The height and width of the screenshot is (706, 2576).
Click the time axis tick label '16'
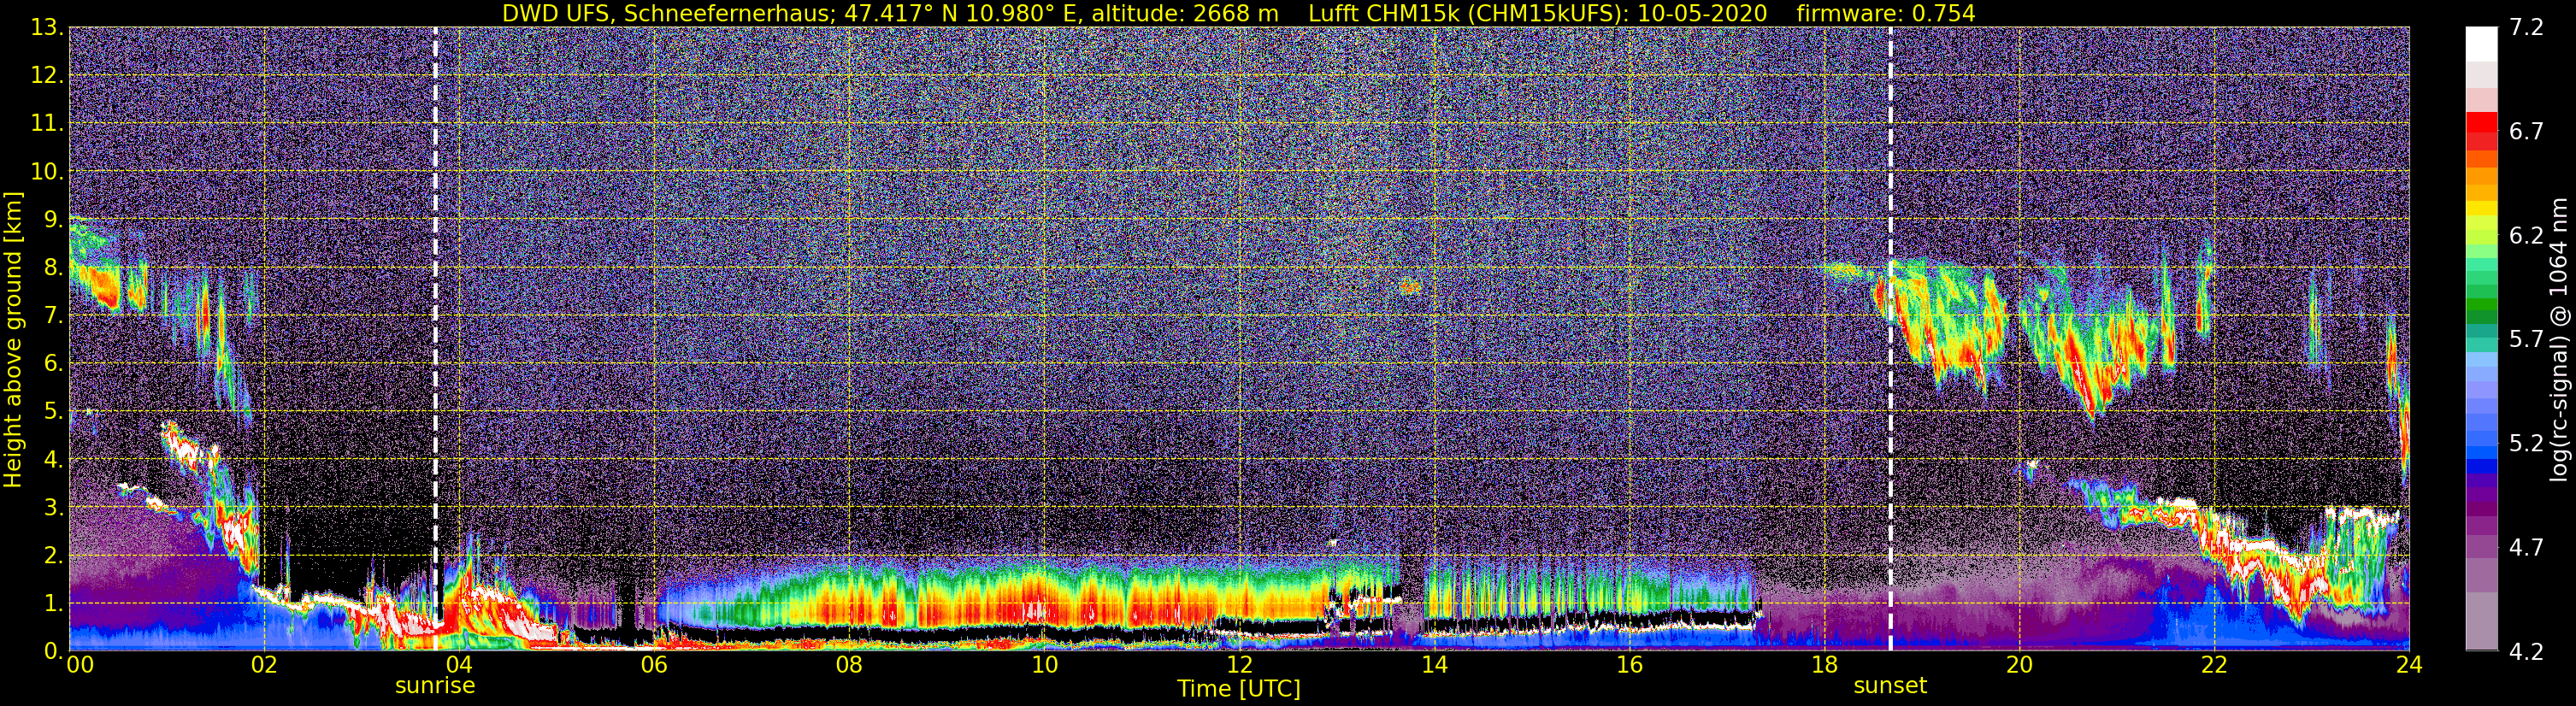coord(1629,665)
